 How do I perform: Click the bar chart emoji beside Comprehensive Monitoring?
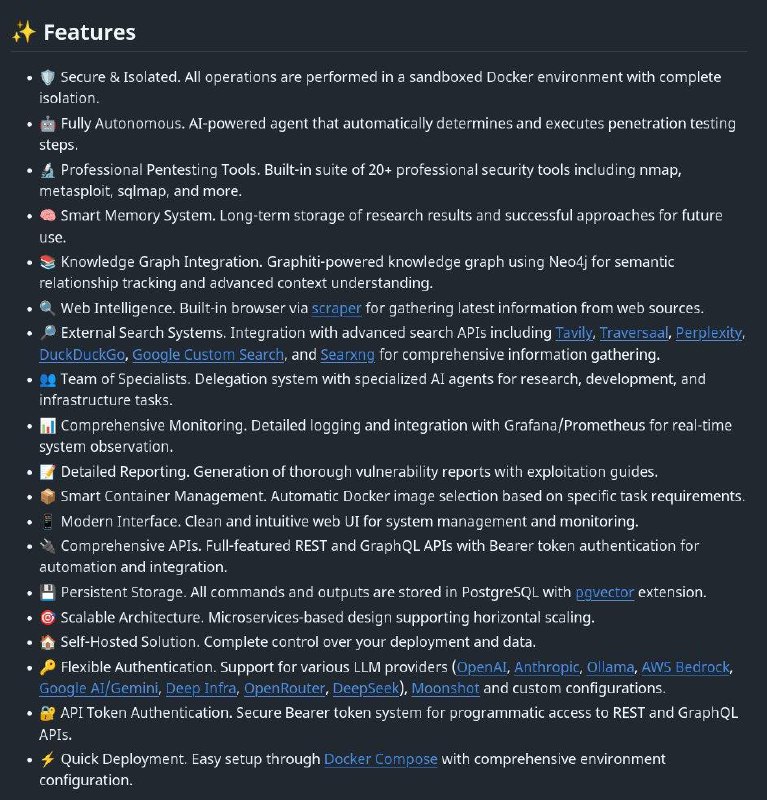(x=48, y=426)
